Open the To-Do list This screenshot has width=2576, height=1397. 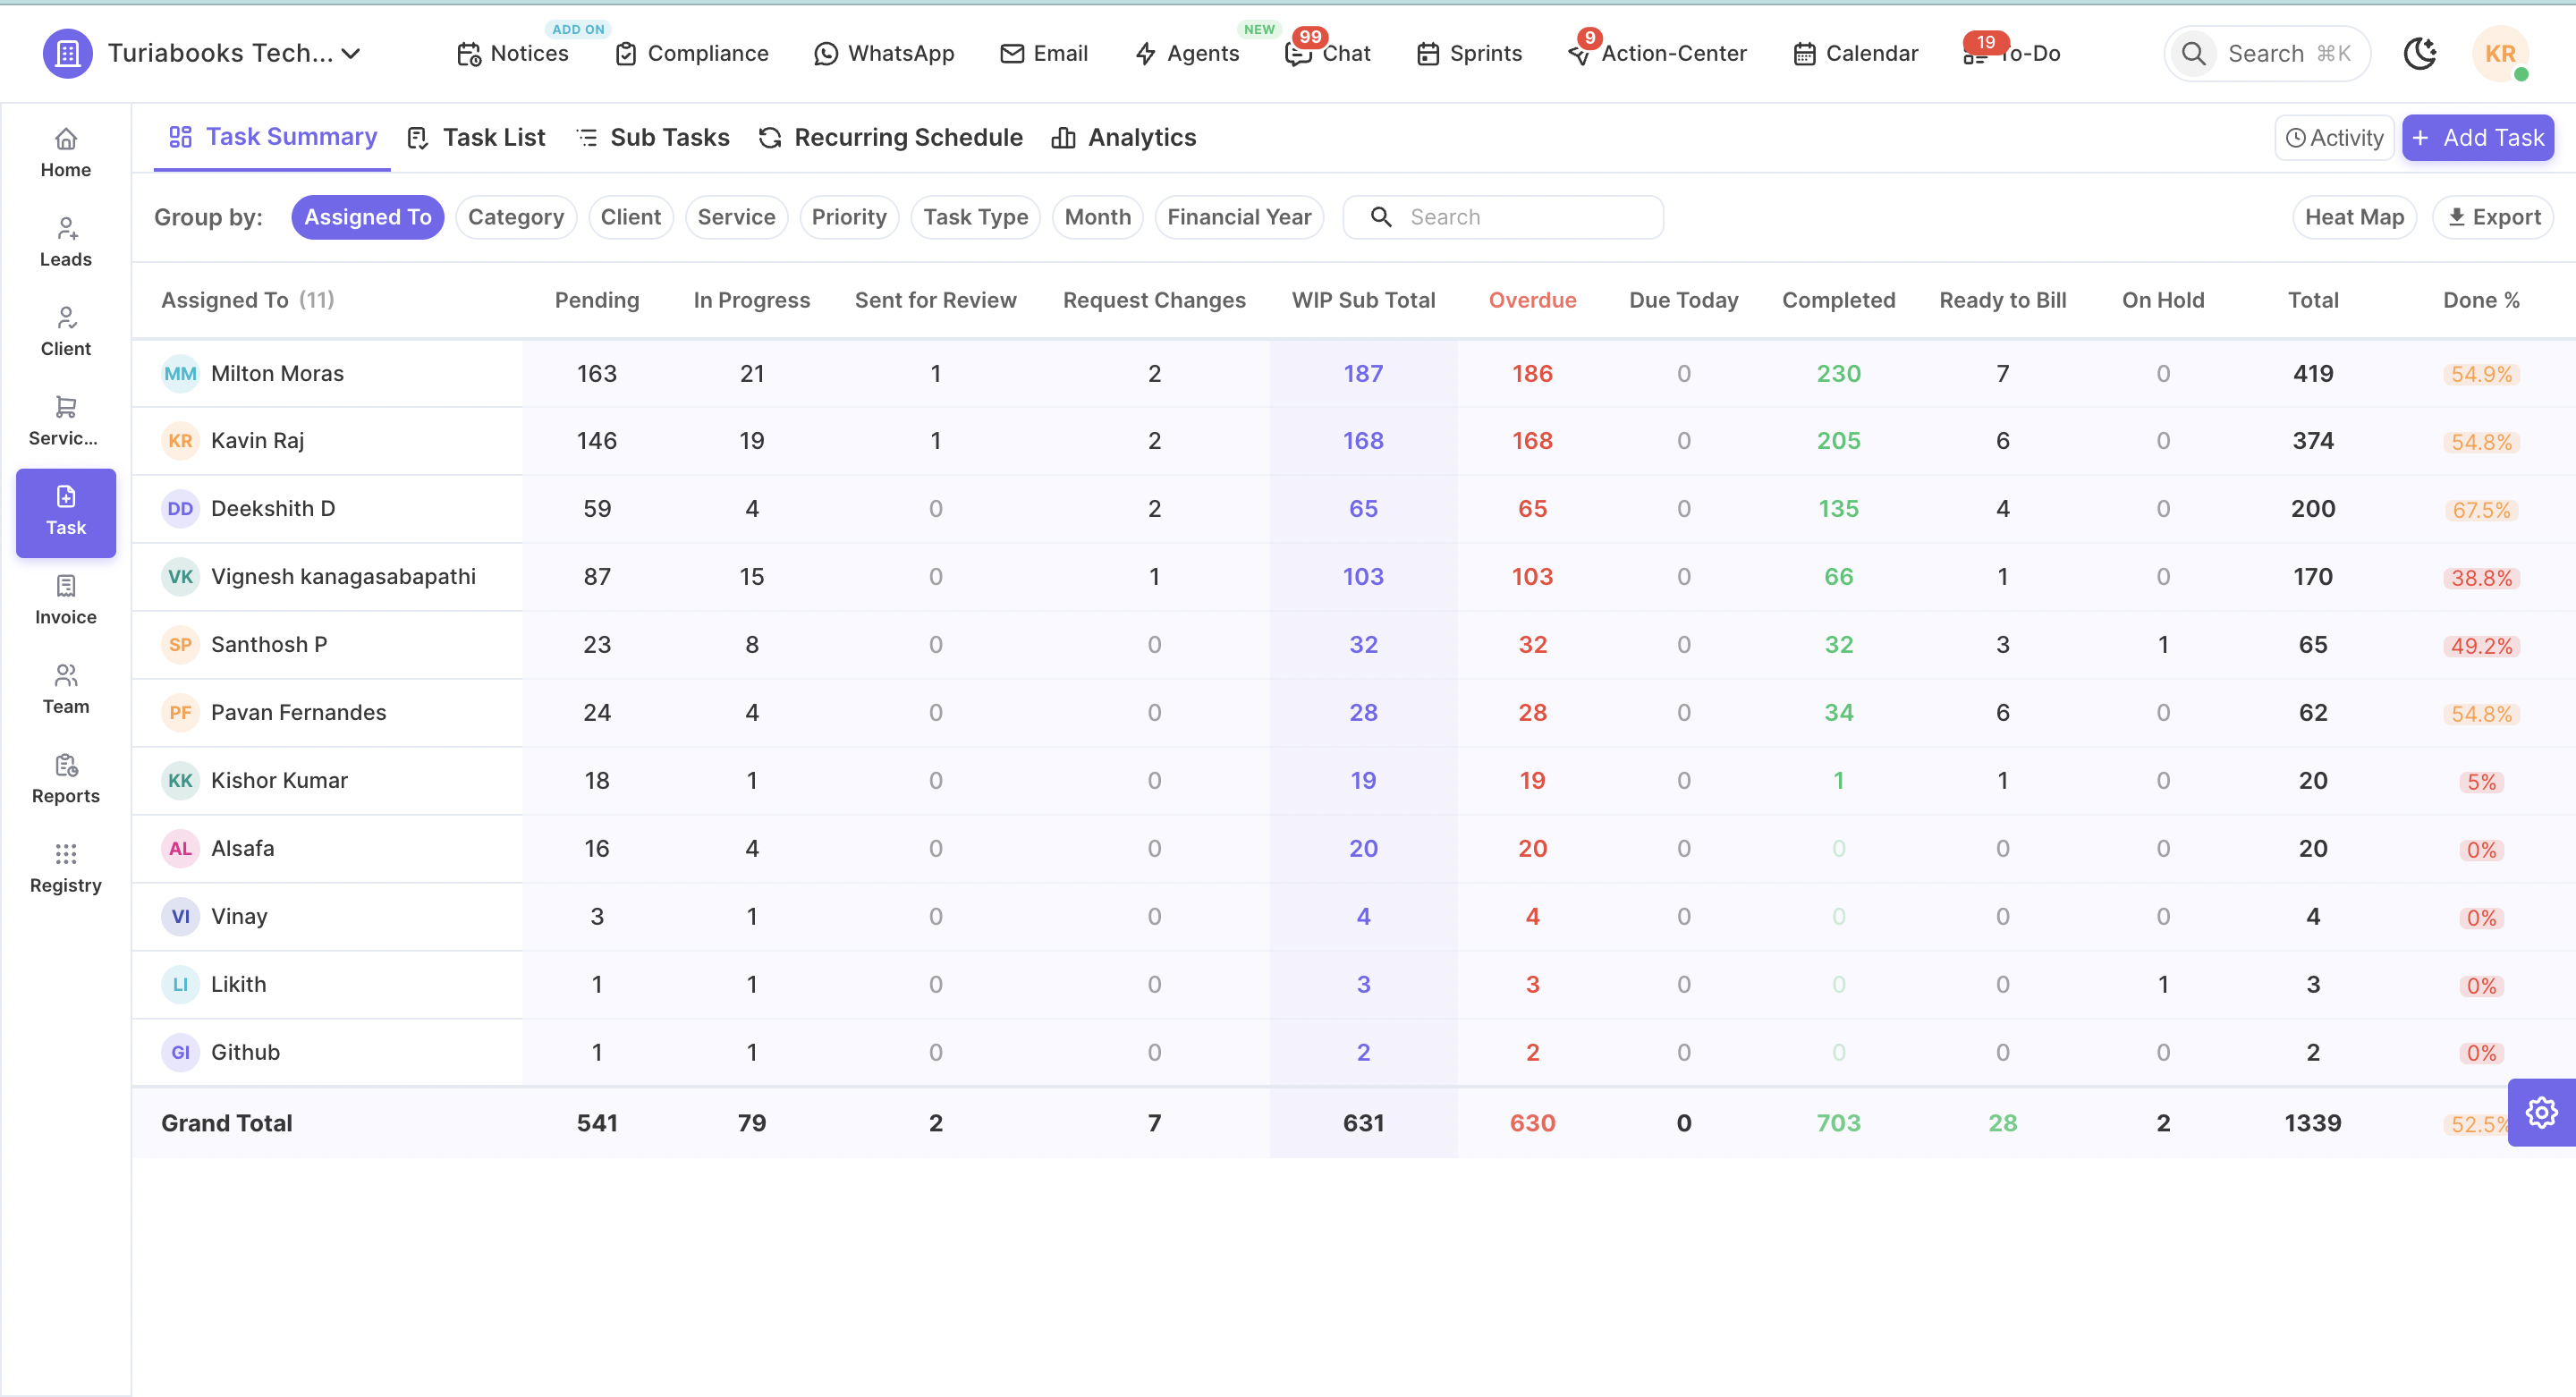(x=2012, y=53)
